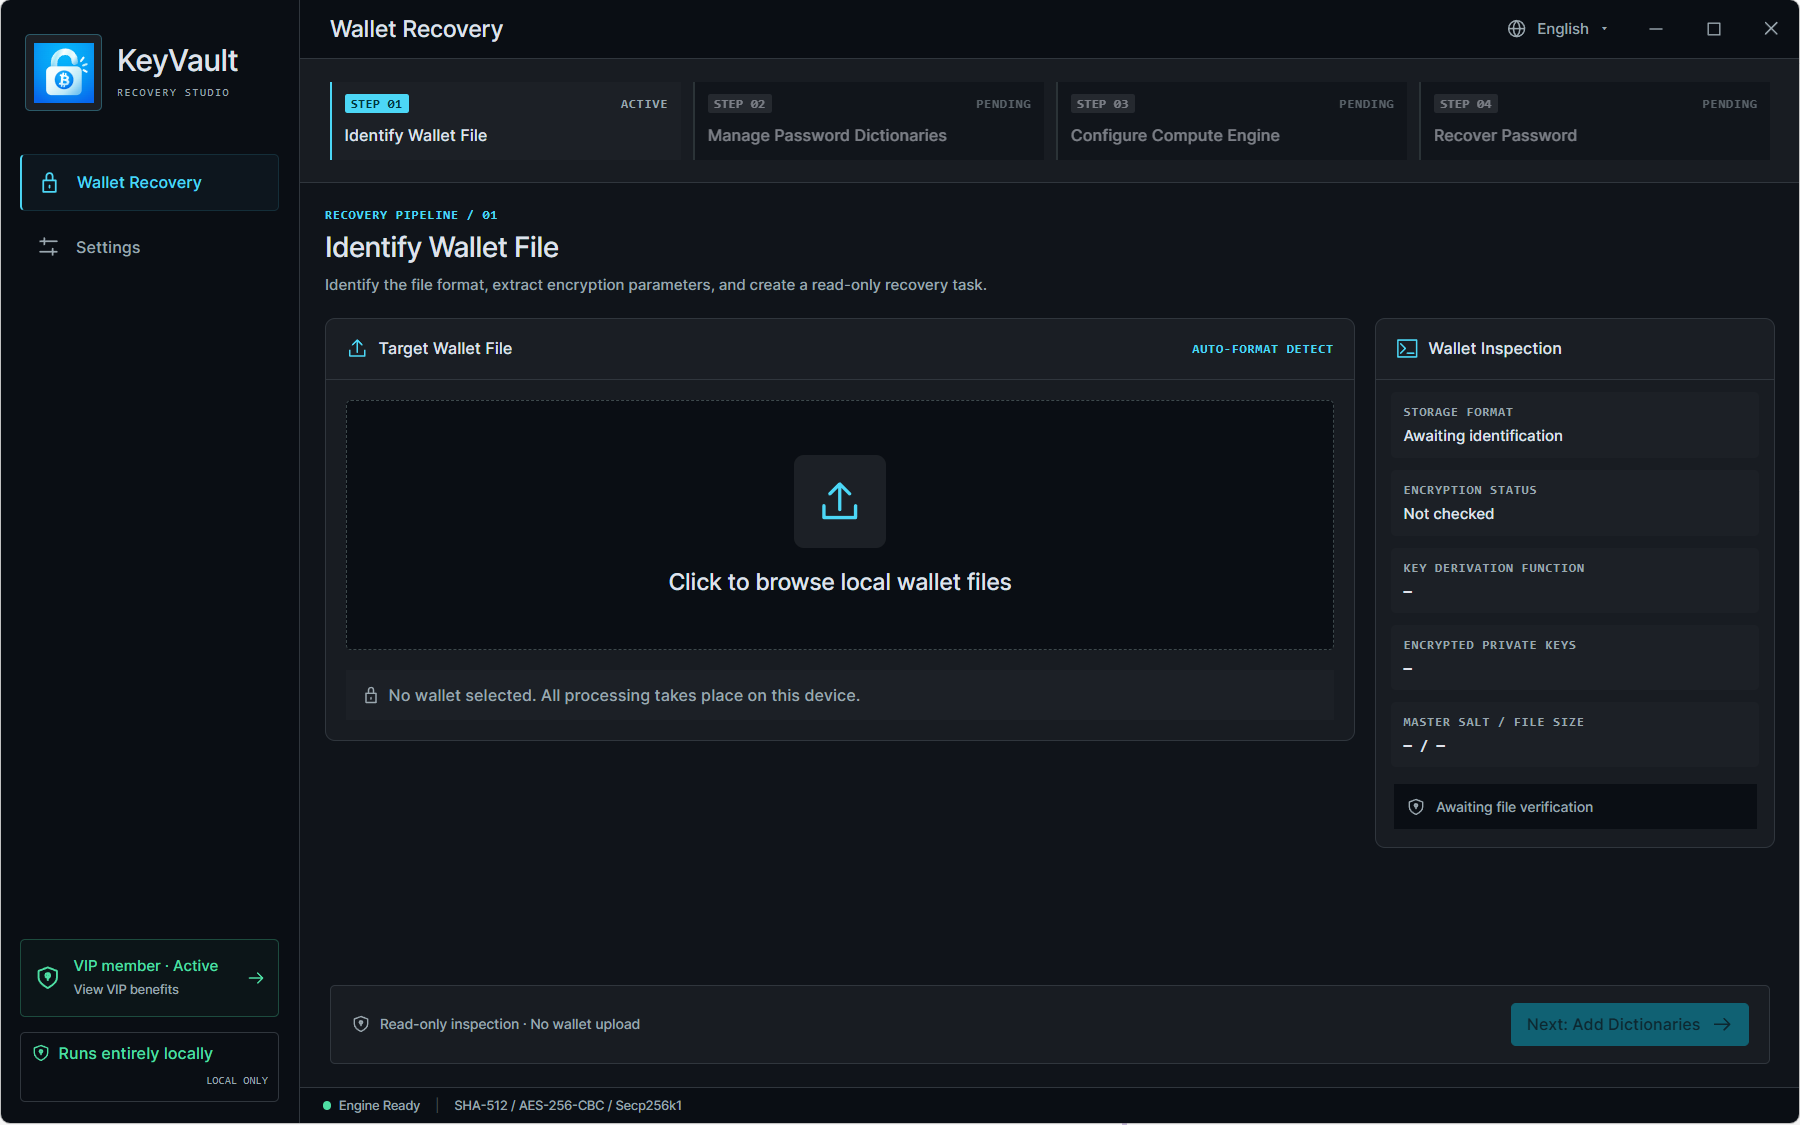Click the shield icon beside Runs entirely locally
Image resolution: width=1800 pixels, height=1125 pixels.
[x=41, y=1053]
